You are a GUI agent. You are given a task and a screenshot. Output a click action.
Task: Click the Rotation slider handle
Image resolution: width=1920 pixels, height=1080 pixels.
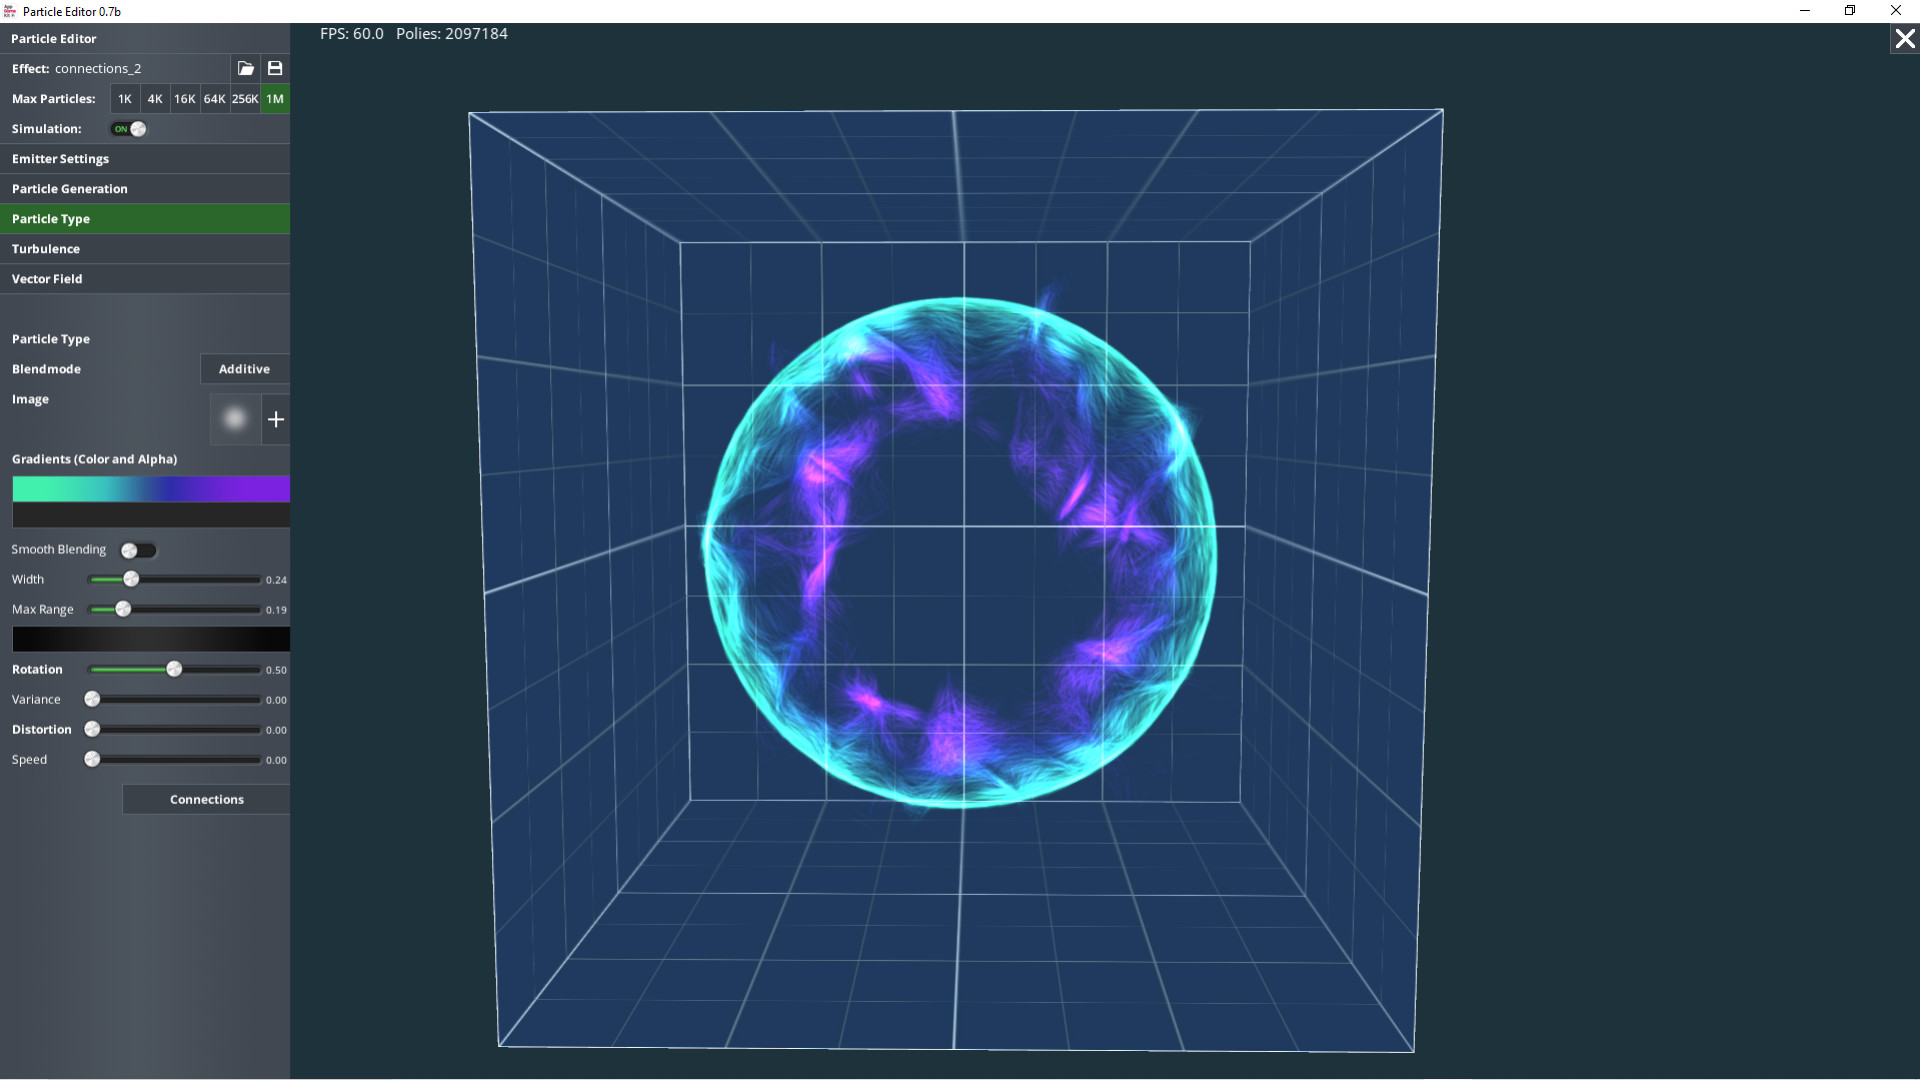(x=175, y=669)
